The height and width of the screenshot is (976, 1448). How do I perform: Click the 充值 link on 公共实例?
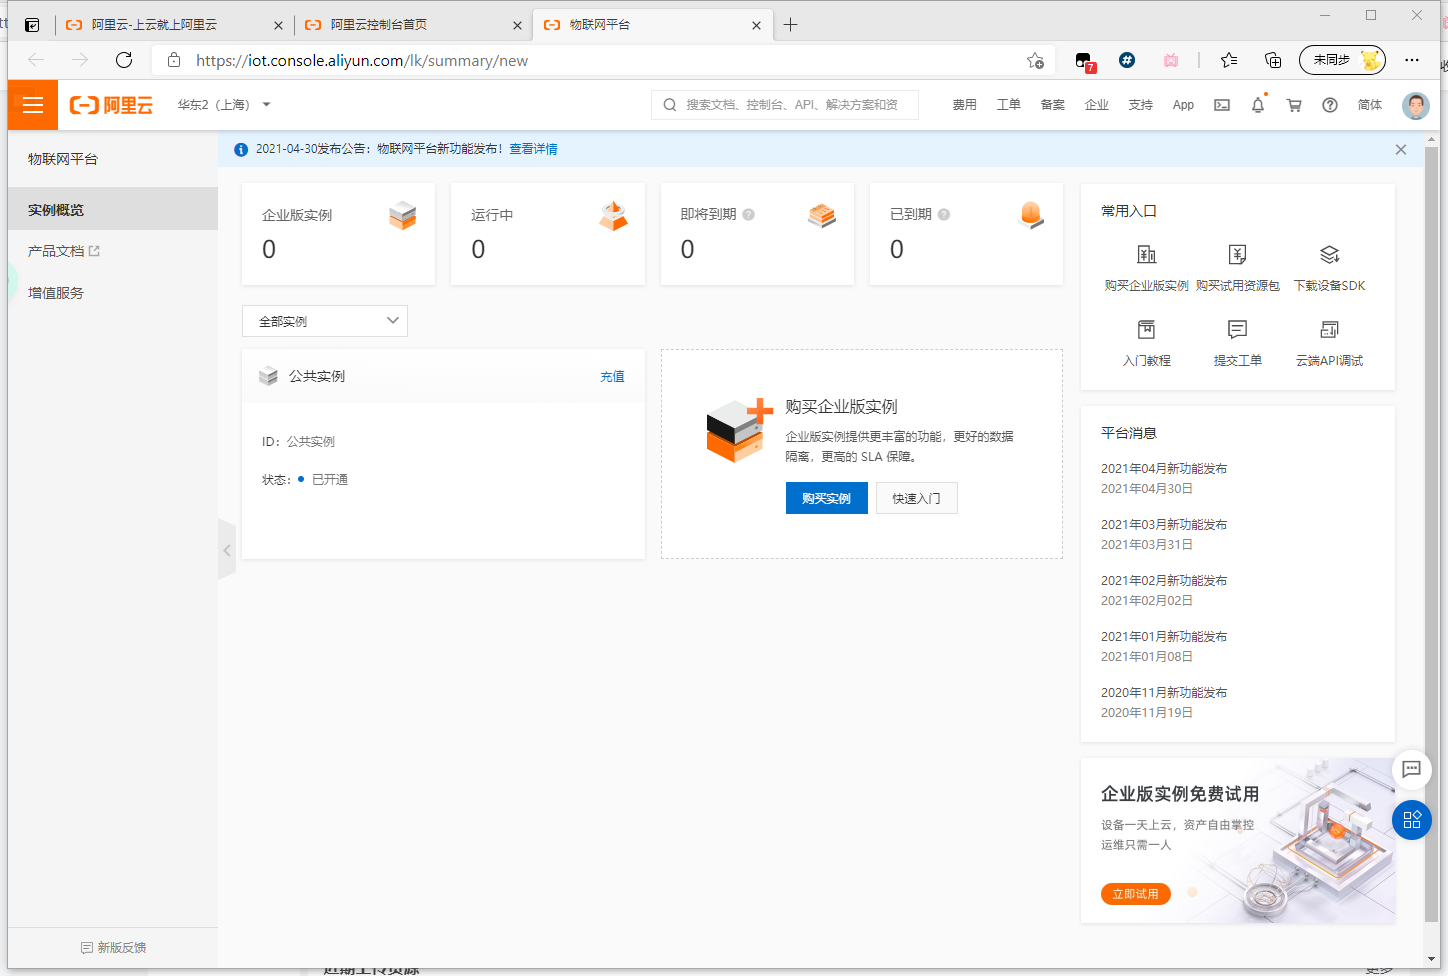coord(612,377)
